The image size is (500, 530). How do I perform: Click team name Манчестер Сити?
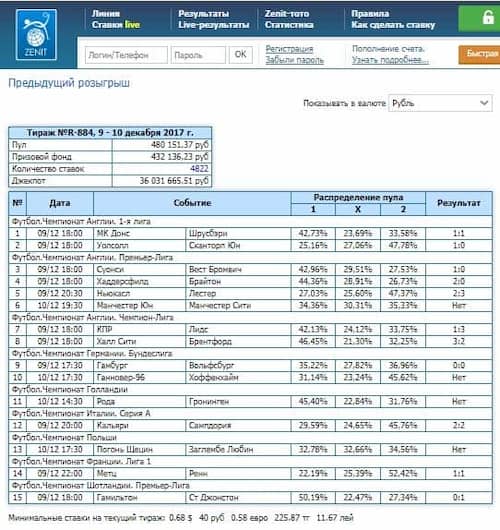[220, 305]
